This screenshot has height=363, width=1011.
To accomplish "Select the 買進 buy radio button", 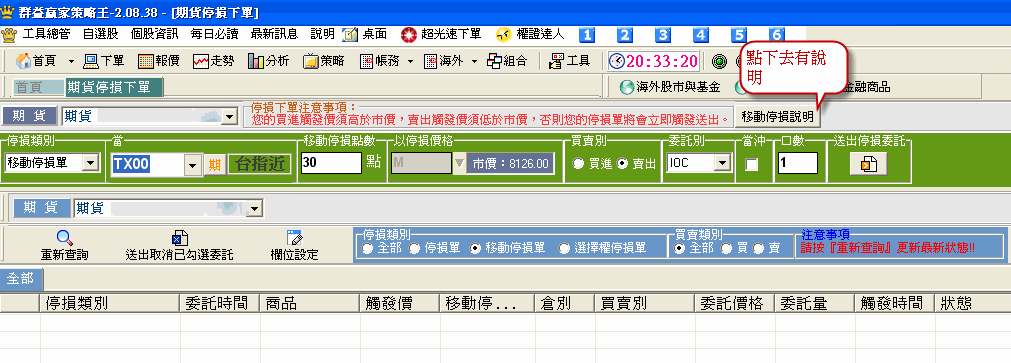I will pyautogui.click(x=578, y=164).
